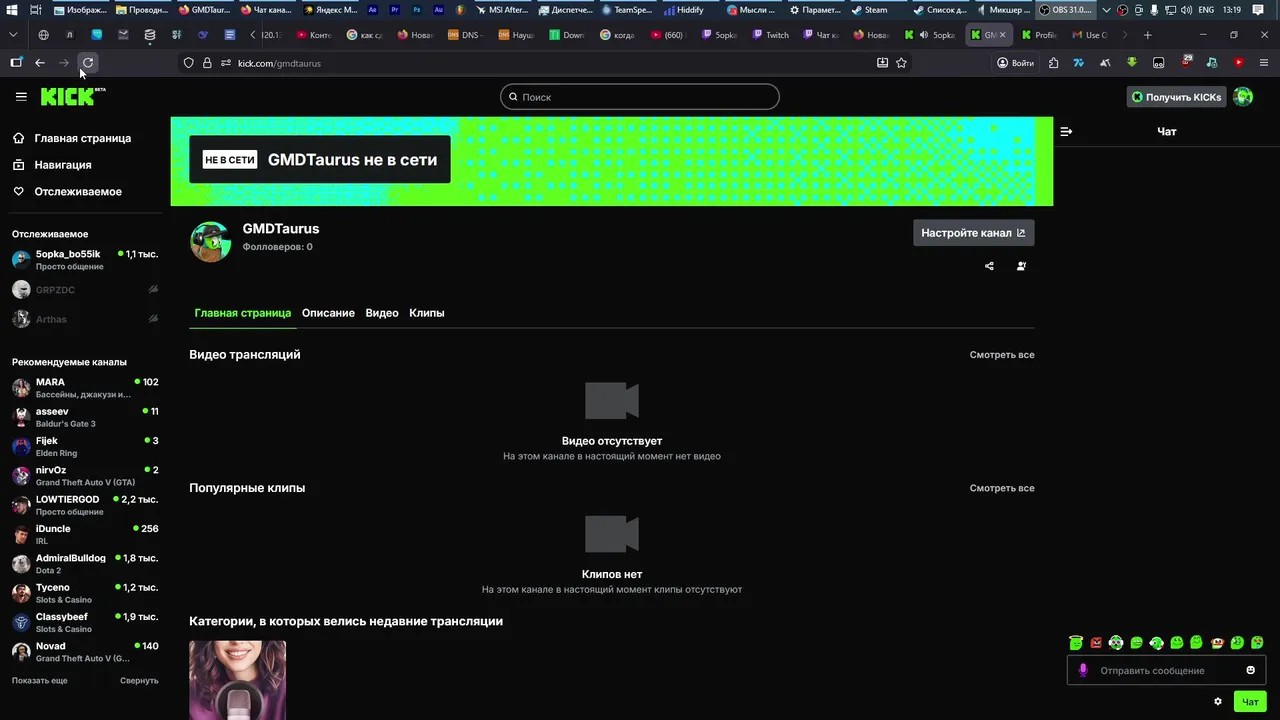
Task: Toggle Arthas channel notification mute icon
Action: (x=153, y=319)
